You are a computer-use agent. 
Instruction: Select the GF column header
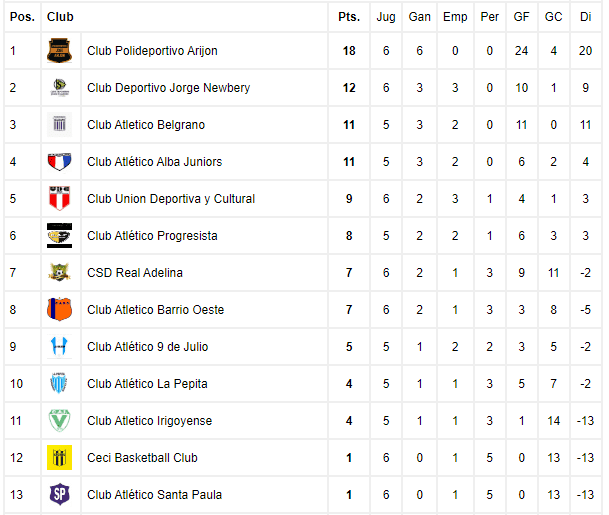(x=521, y=17)
